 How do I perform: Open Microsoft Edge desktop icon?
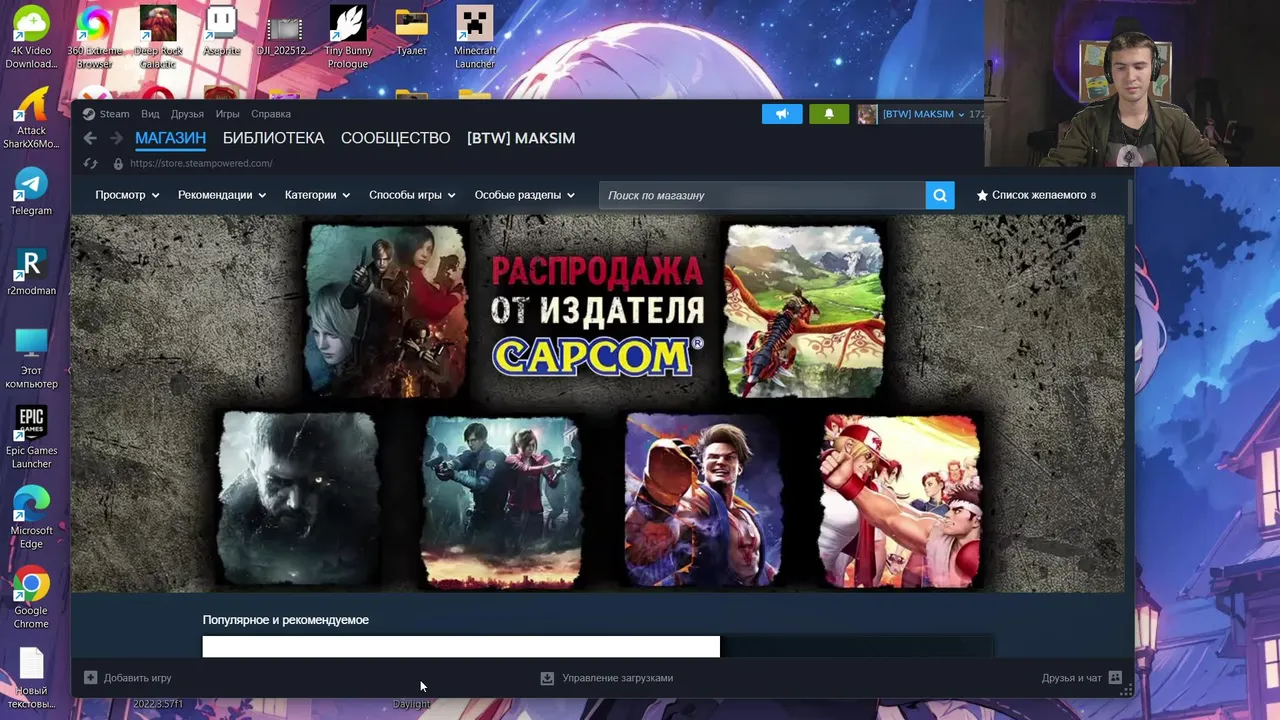(31, 518)
